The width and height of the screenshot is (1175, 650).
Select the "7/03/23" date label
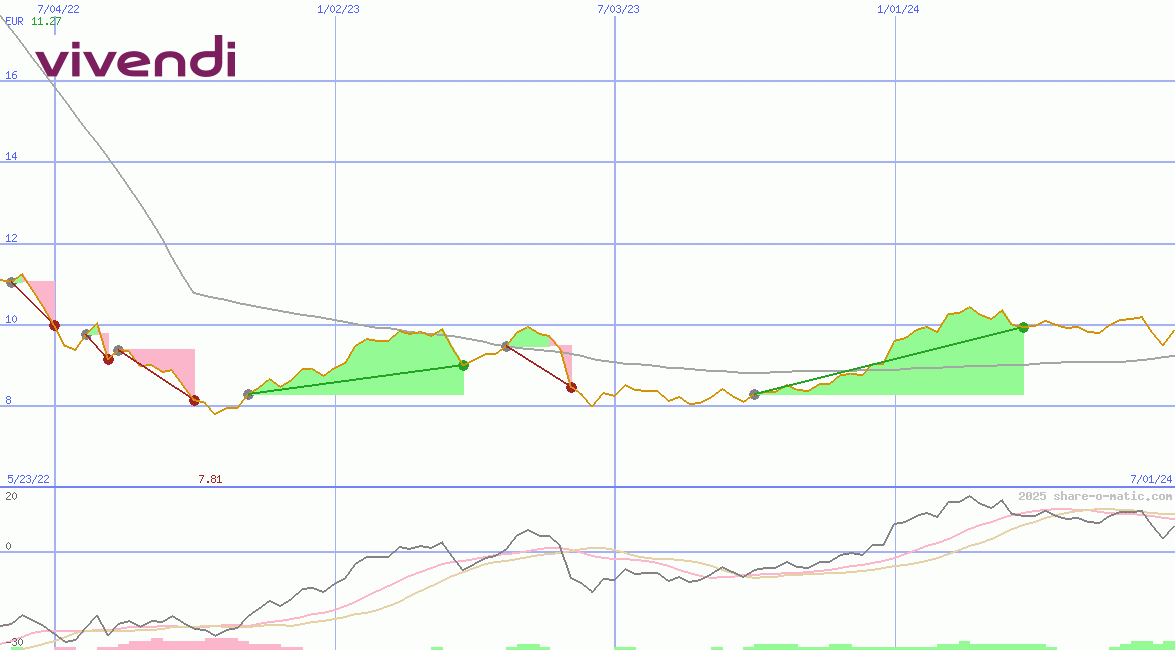coord(618,9)
